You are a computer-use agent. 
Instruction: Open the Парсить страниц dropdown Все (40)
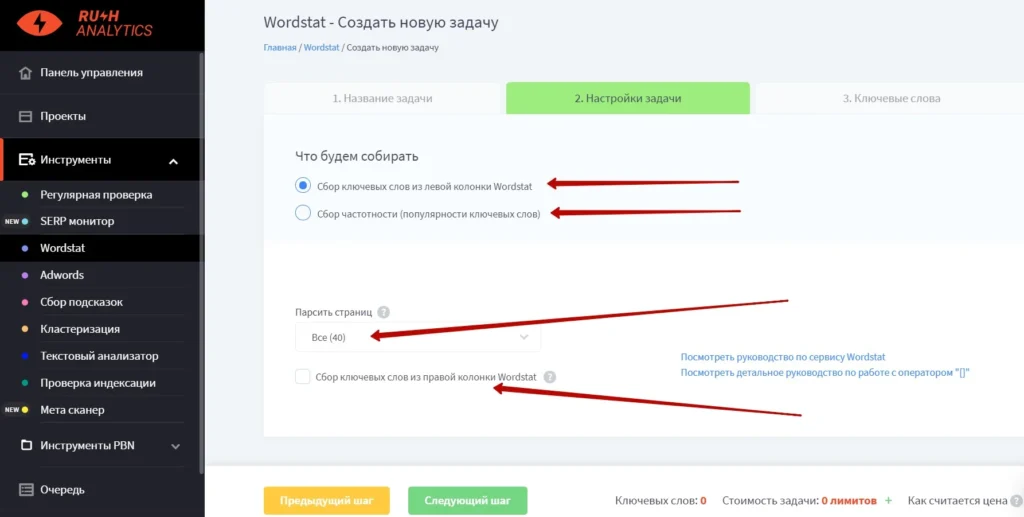[x=418, y=337]
